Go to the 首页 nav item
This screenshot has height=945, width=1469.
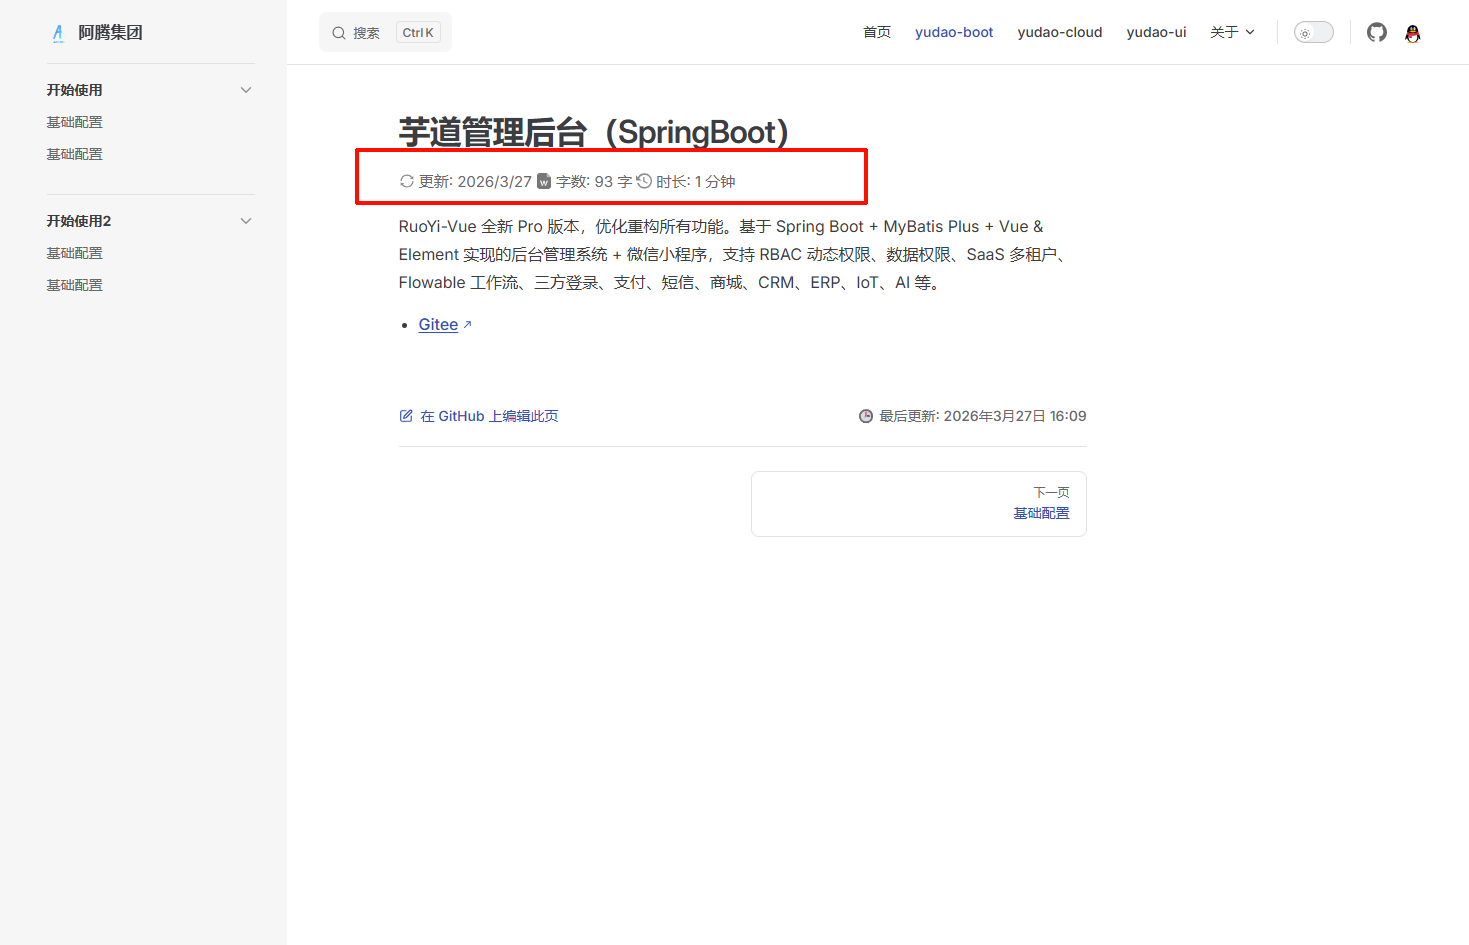tap(876, 32)
